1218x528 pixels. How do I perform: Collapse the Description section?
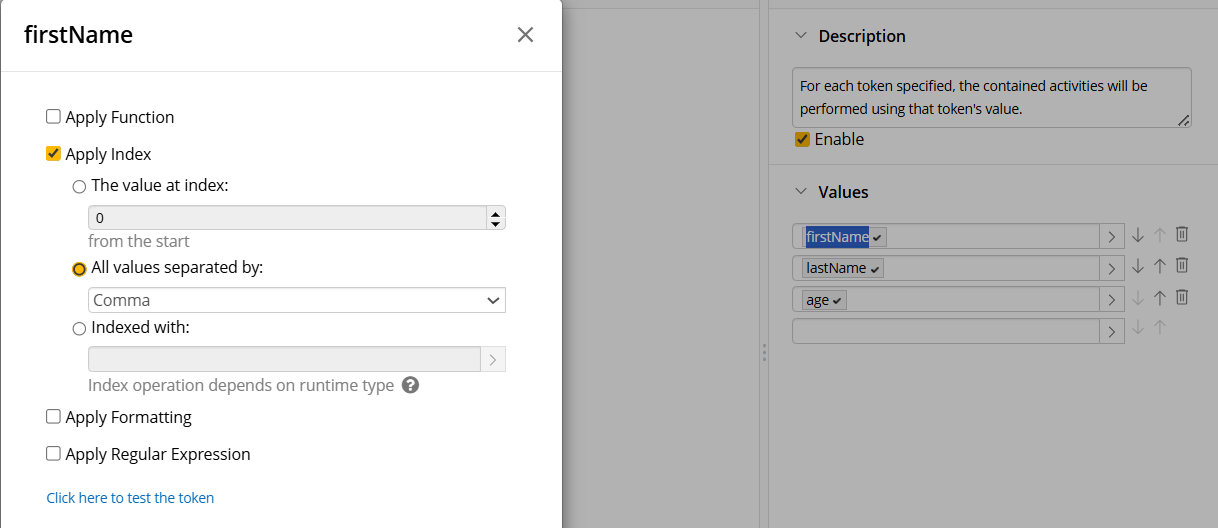[x=800, y=36]
